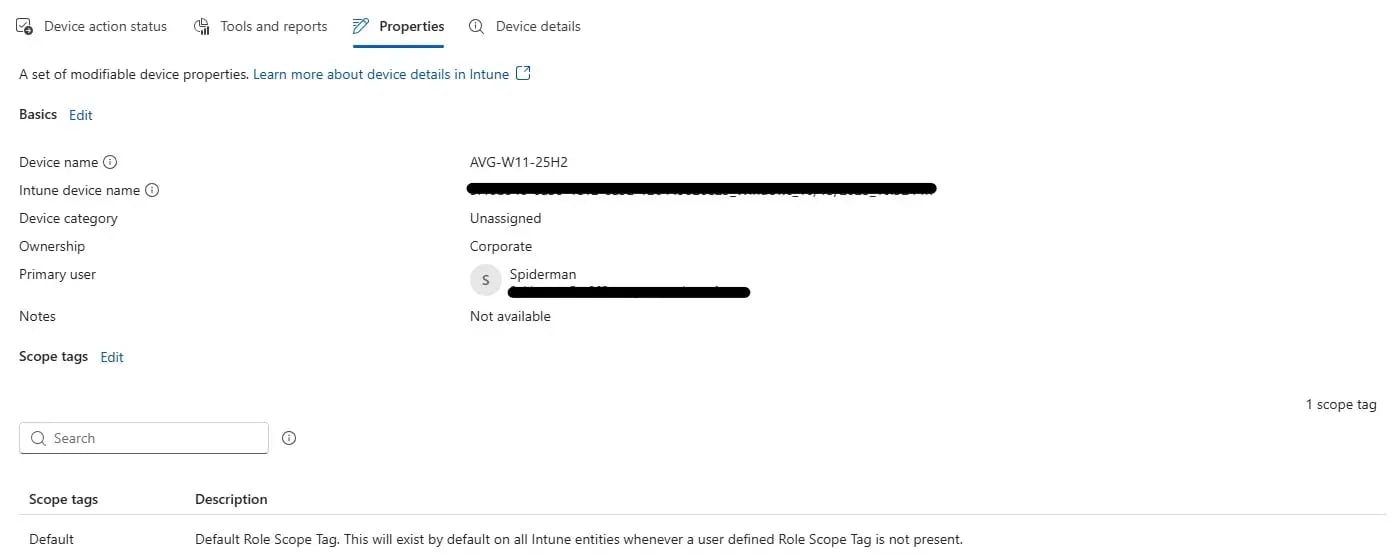Screen dimensions: 1397x557
Task: Open Learn more about device details in Intune
Action: [381, 74]
